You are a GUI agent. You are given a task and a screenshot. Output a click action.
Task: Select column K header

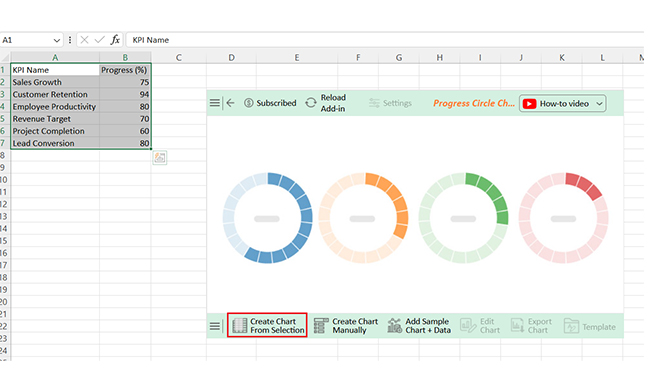(x=562, y=58)
